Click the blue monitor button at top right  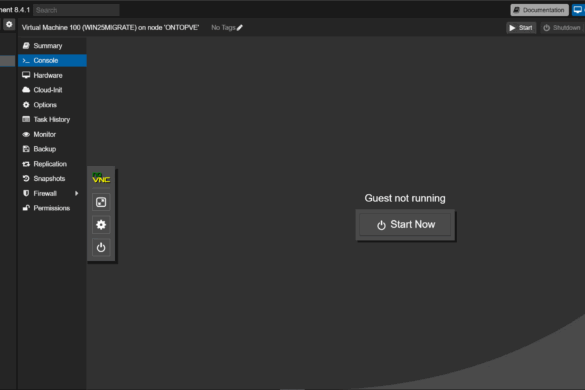pos(578,10)
